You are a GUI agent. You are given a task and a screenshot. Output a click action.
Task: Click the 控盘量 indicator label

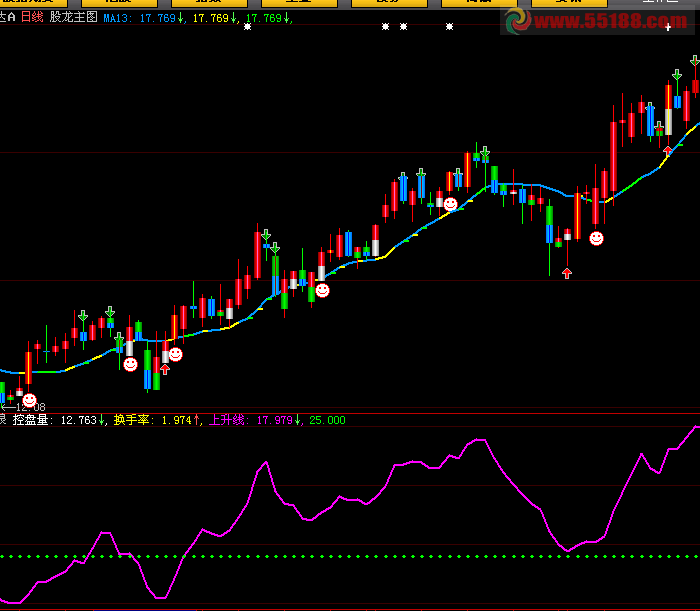pos(34,421)
